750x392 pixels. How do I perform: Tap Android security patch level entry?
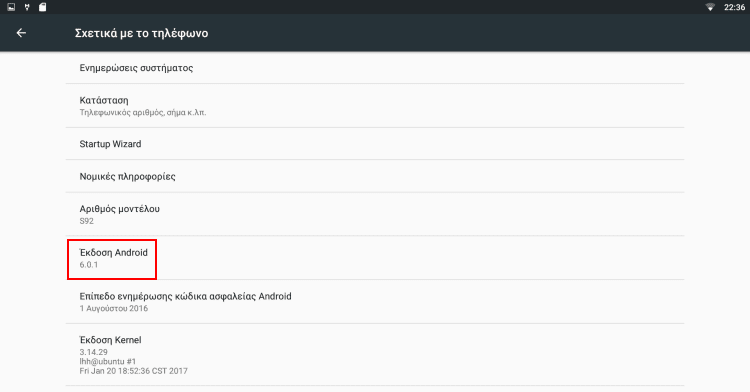click(x=375, y=302)
